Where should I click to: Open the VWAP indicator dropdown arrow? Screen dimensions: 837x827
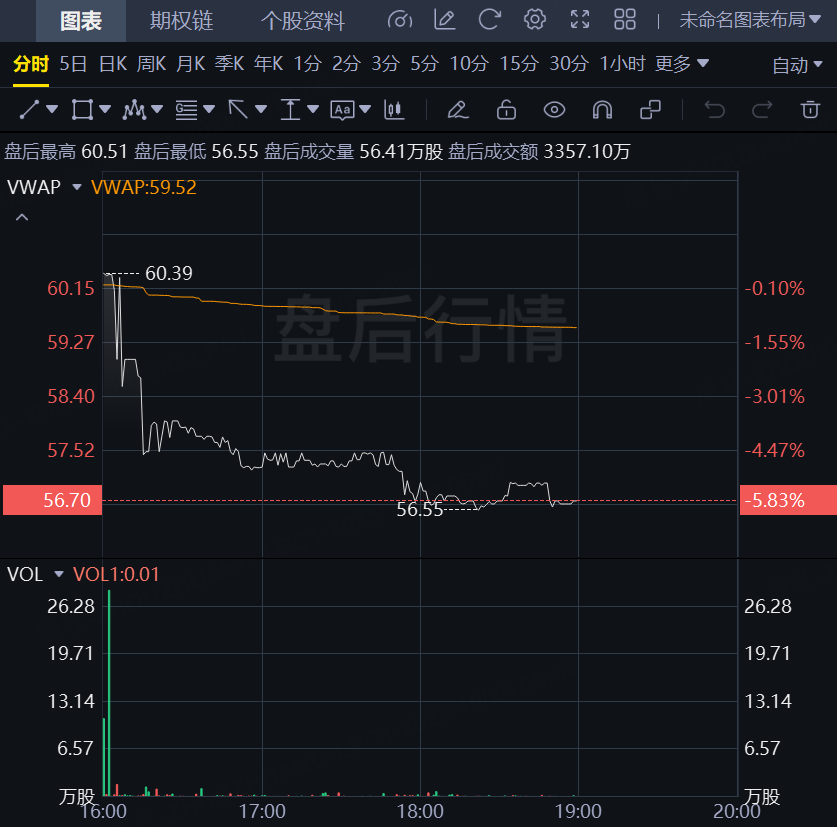(77, 187)
